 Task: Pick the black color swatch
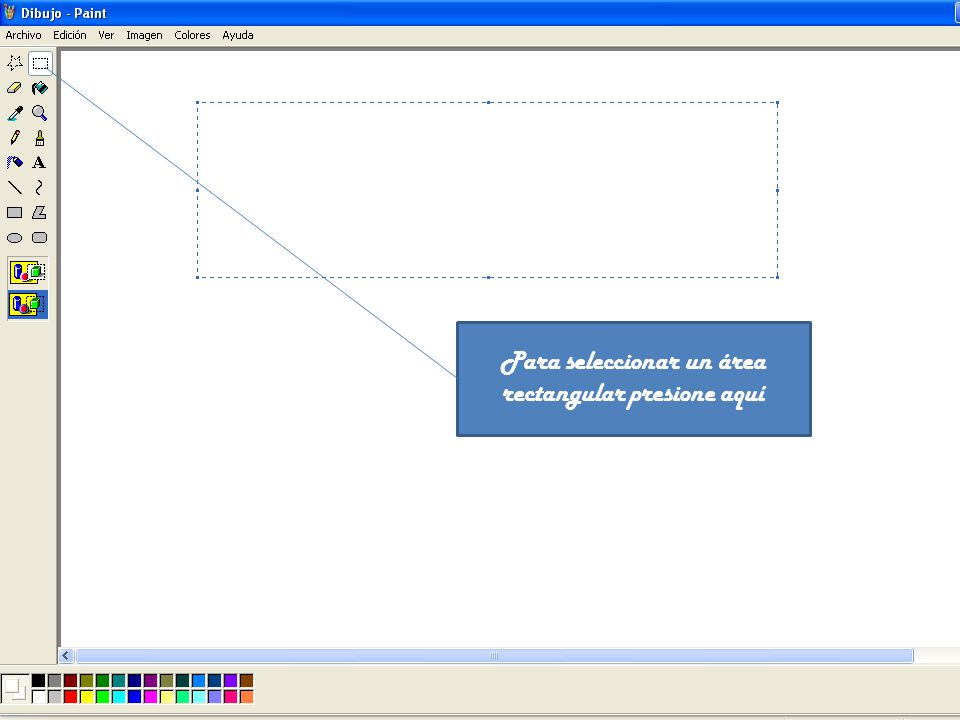(x=39, y=680)
